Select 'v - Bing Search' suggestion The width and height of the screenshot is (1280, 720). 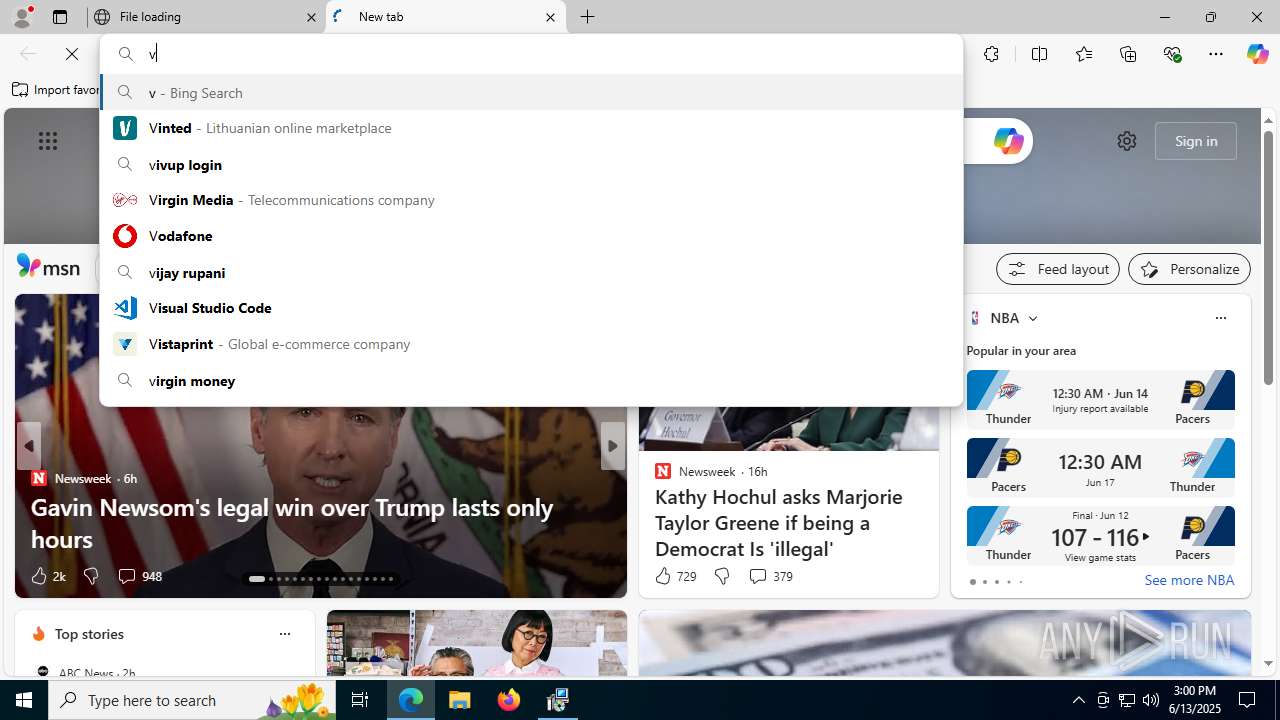coord(531,92)
